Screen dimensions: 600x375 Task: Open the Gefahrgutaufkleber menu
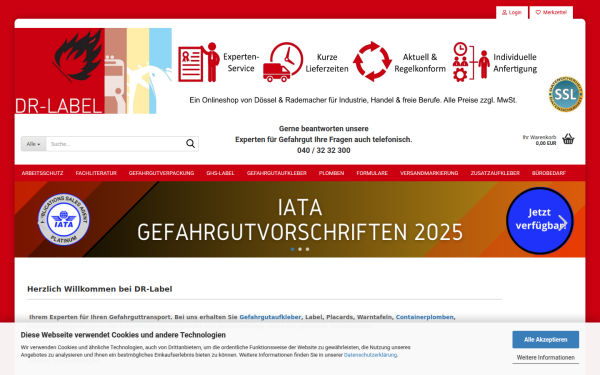tap(277, 173)
